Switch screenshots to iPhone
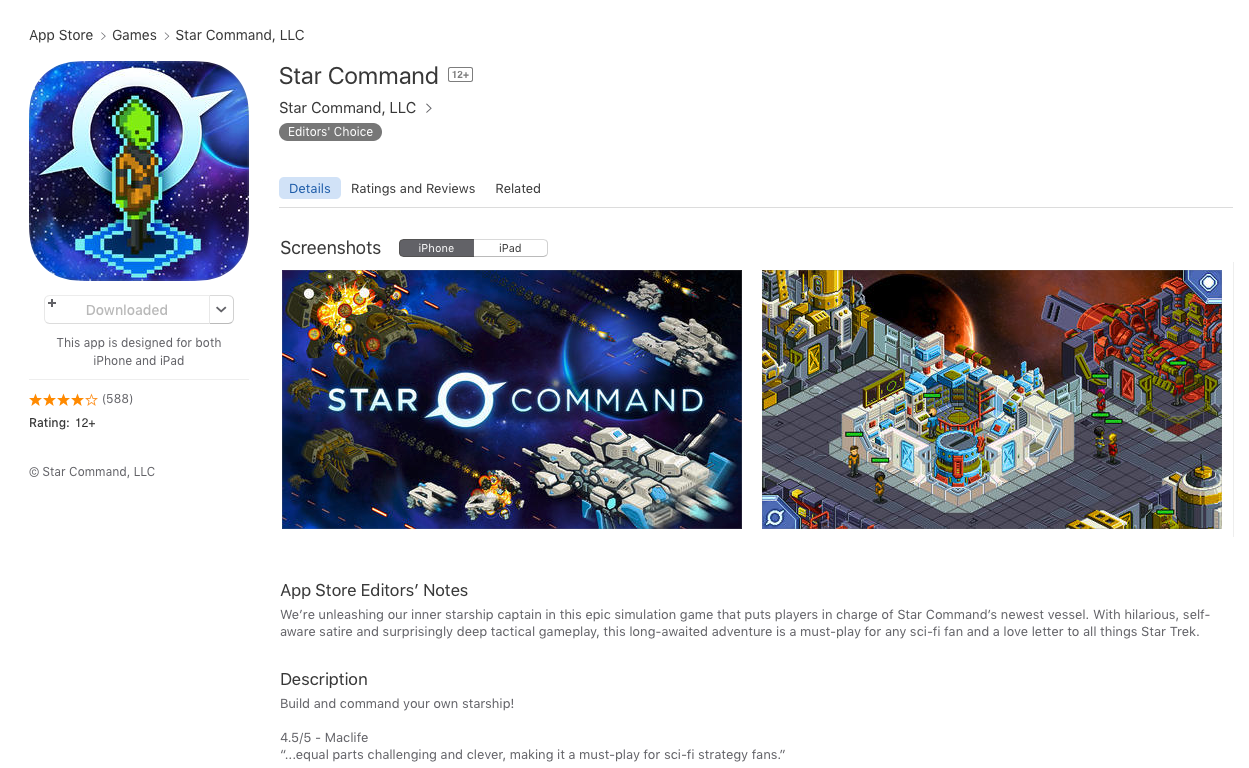1249x768 pixels. (x=436, y=248)
